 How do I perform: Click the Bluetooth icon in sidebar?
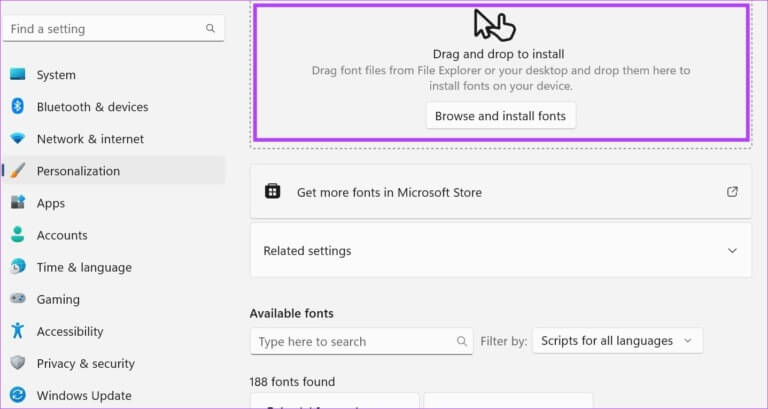pos(18,106)
